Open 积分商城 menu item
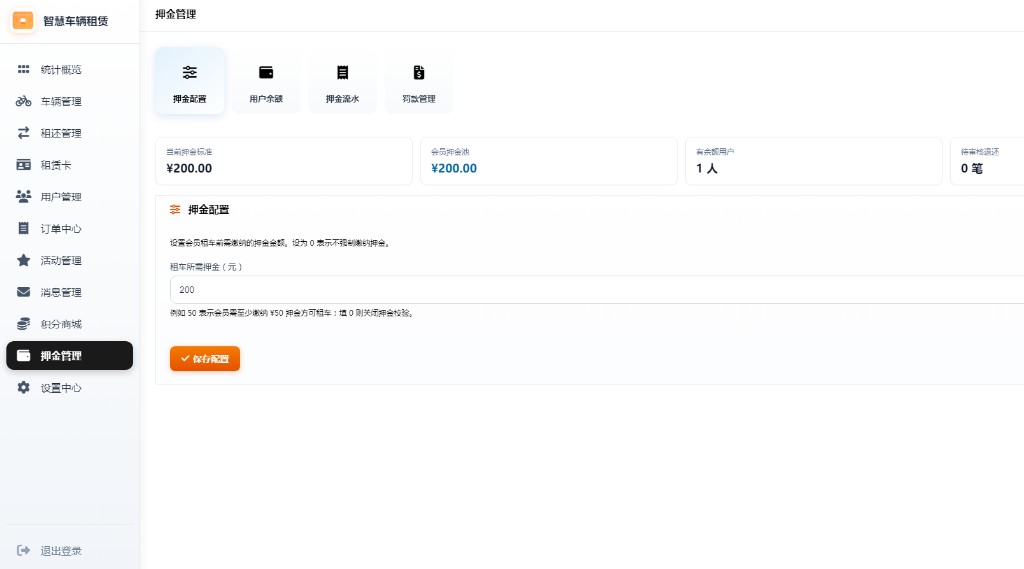 pos(69,324)
